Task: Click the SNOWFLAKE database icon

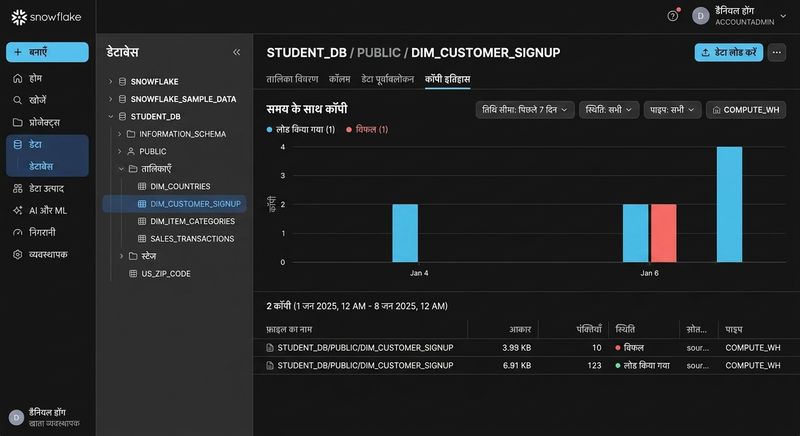Action: pos(122,82)
